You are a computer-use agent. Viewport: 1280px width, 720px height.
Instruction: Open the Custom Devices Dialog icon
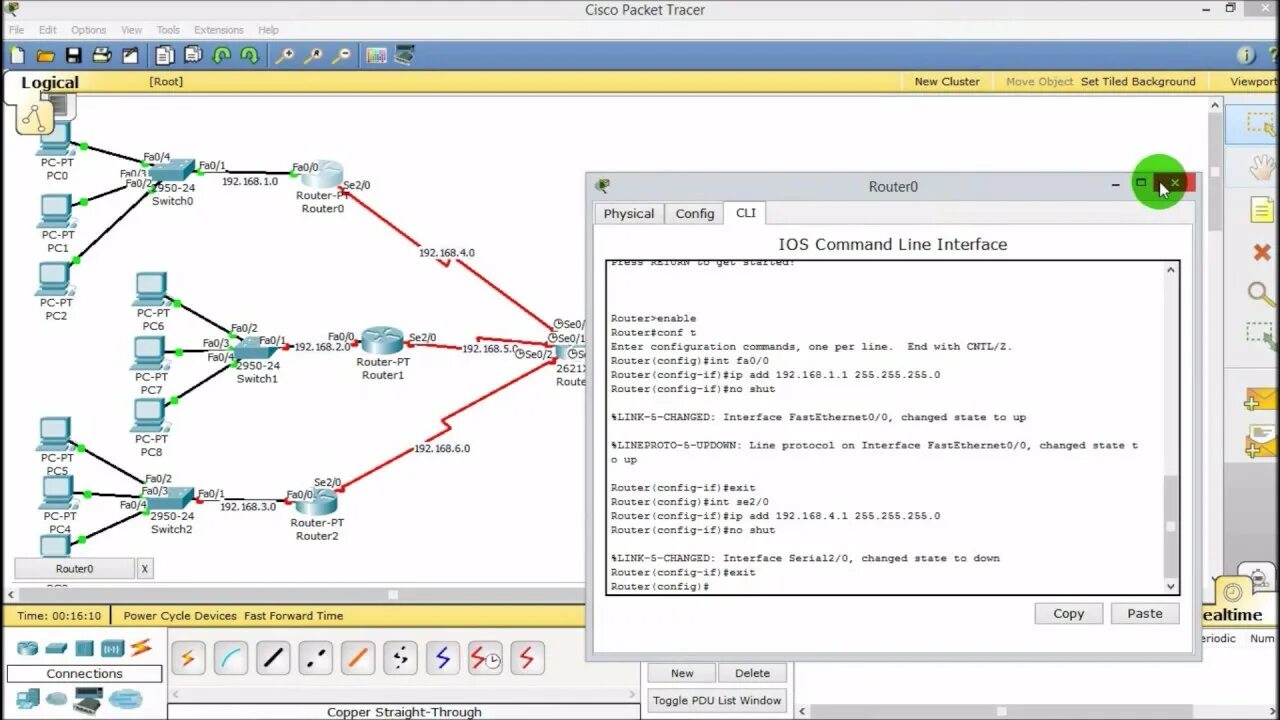[x=404, y=56]
